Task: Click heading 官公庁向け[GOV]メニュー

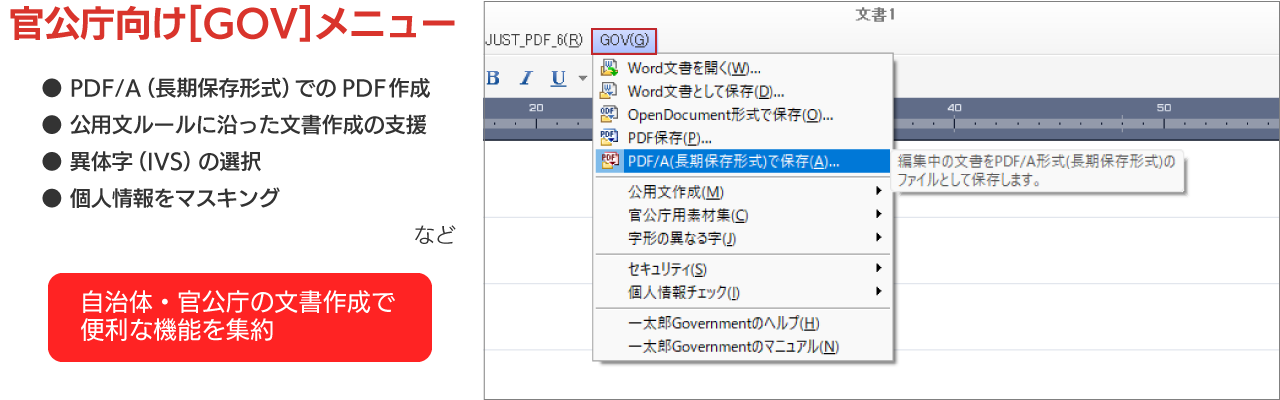Action: (x=234, y=25)
